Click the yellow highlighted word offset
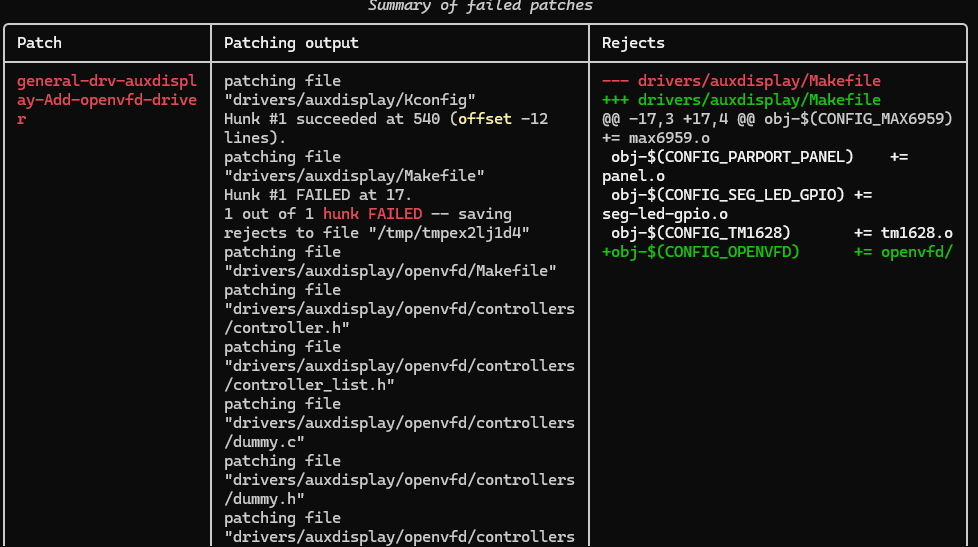 coord(485,119)
